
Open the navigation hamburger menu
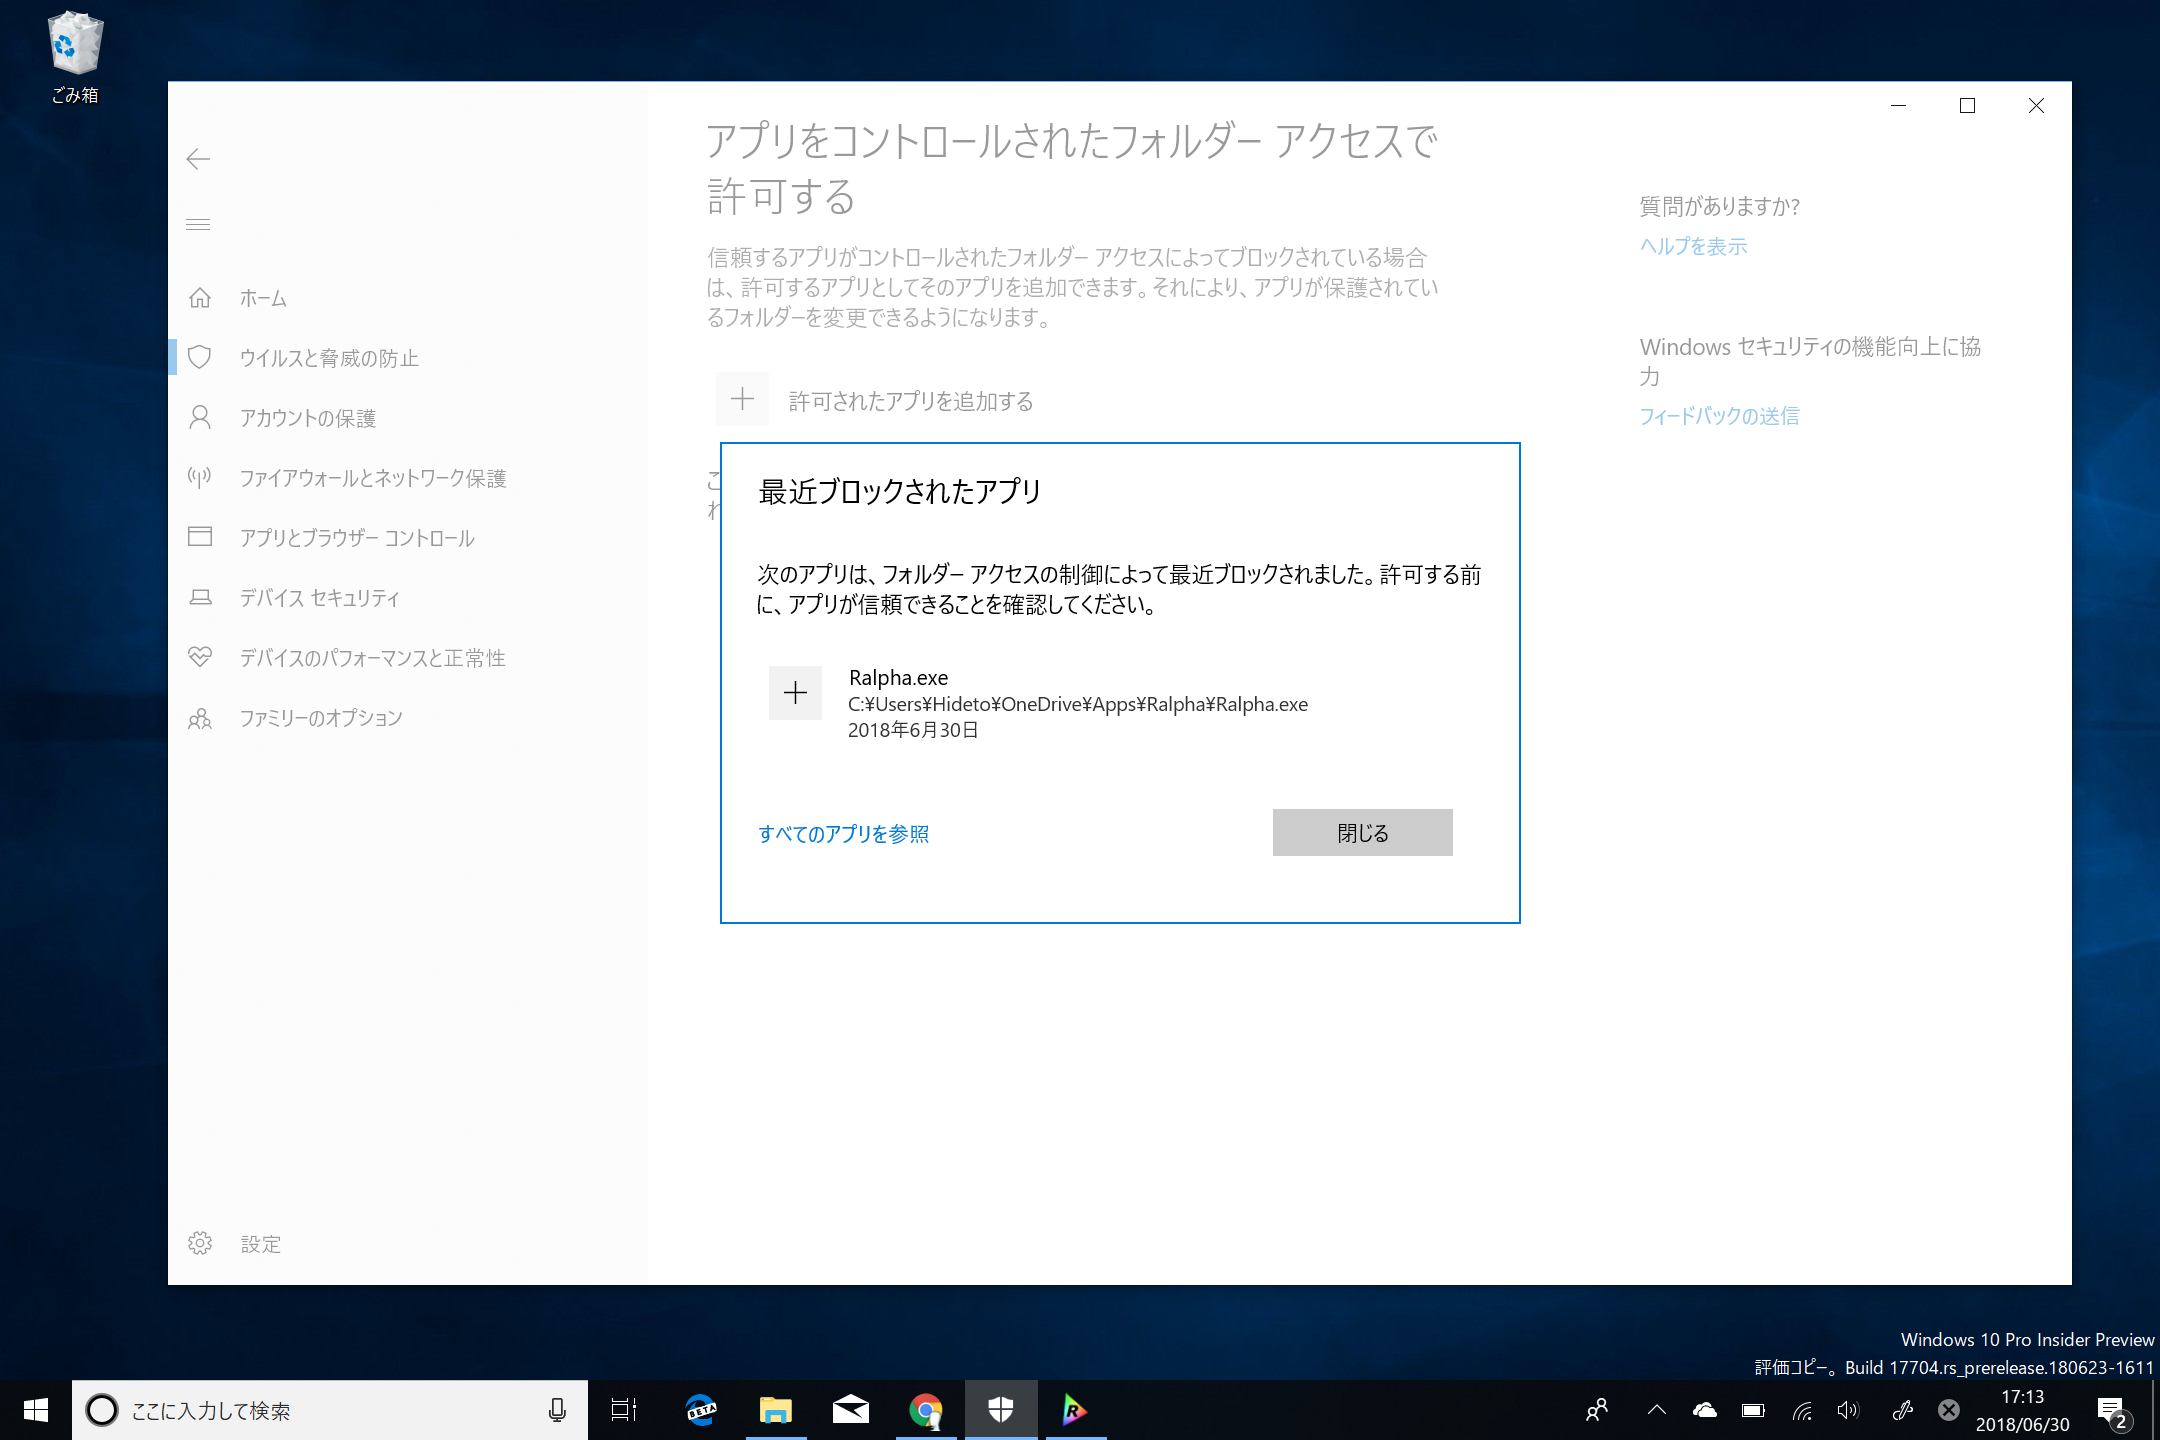pyautogui.click(x=198, y=224)
